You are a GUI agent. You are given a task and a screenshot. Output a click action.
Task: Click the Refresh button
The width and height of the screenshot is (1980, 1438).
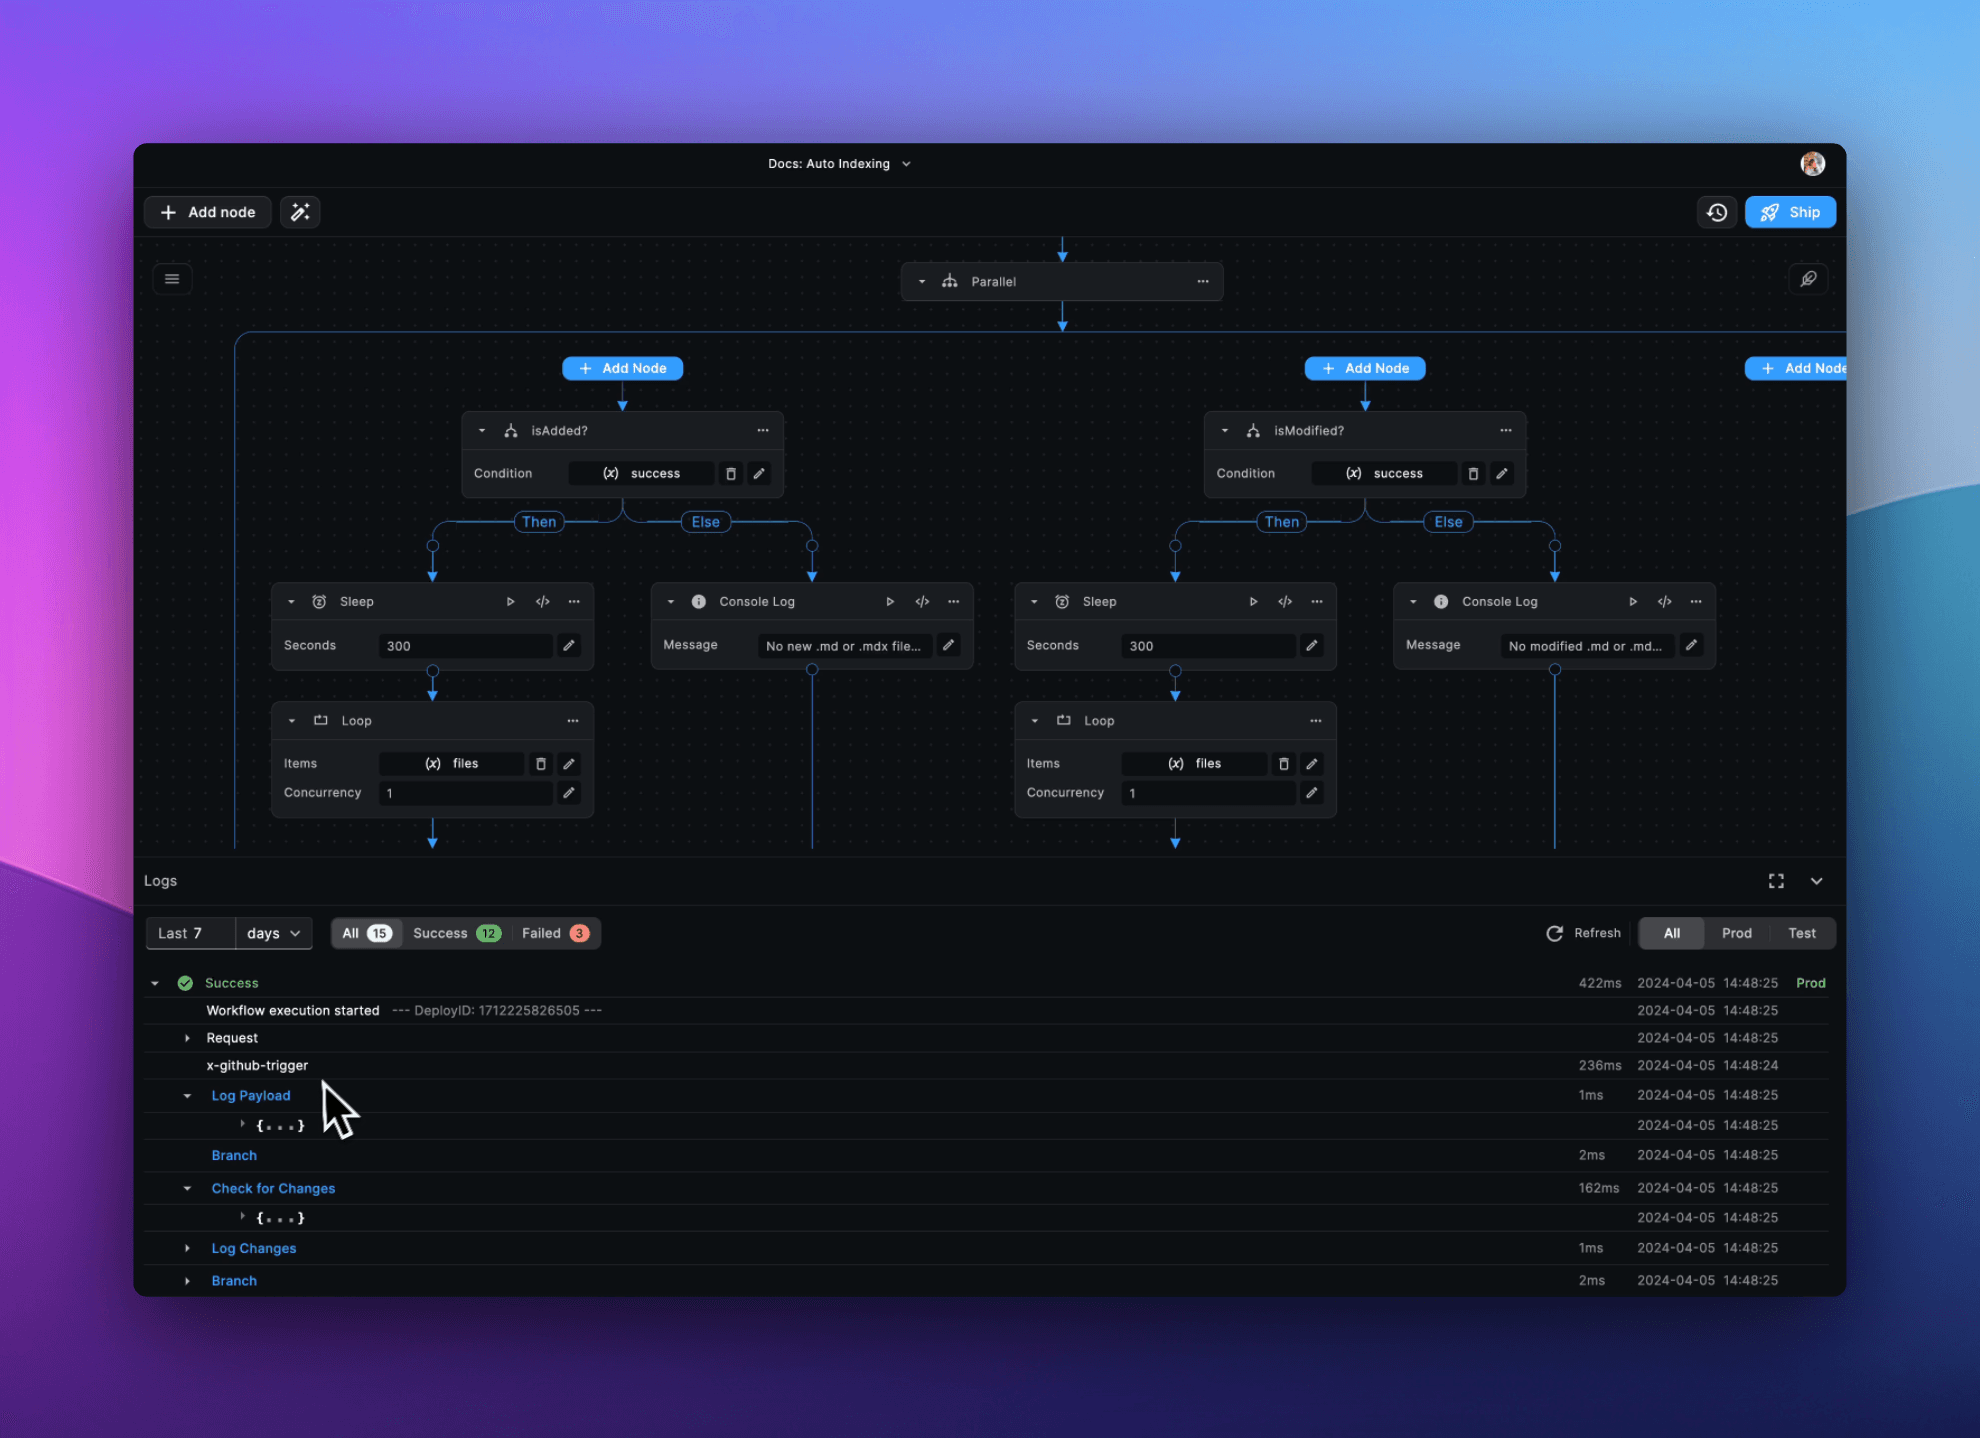pos(1583,932)
